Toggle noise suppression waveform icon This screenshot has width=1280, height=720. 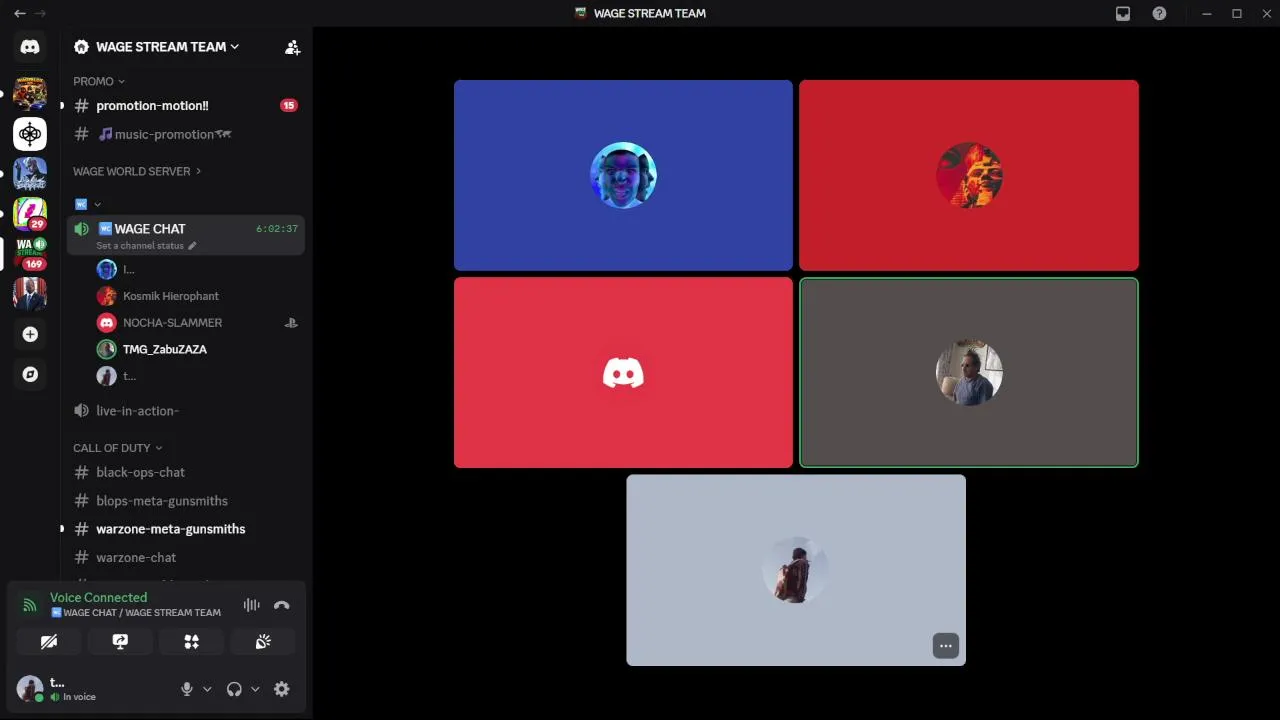click(x=251, y=605)
